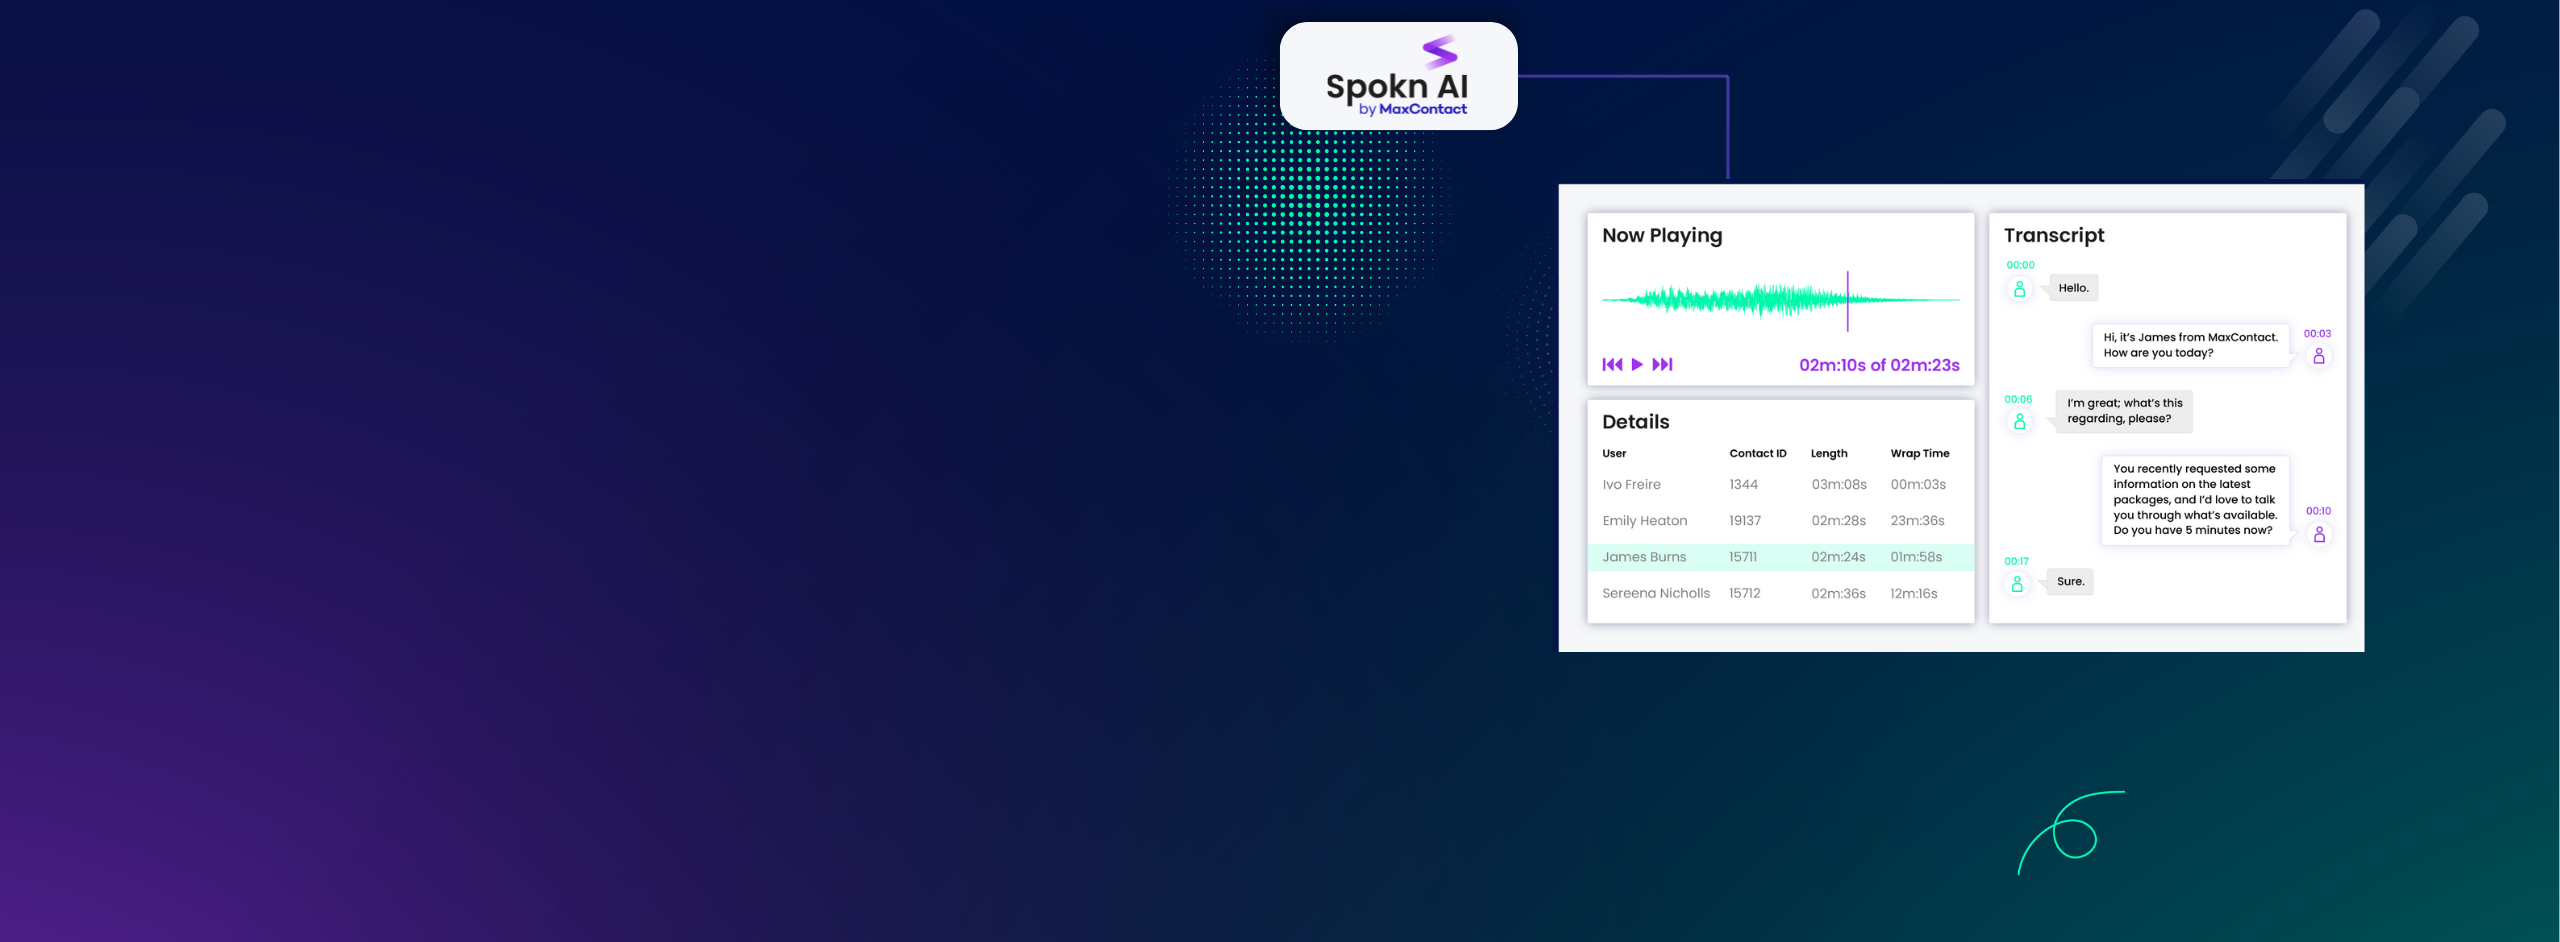
Task: Click the 12m:16s wrap time
Action: tap(1913, 593)
